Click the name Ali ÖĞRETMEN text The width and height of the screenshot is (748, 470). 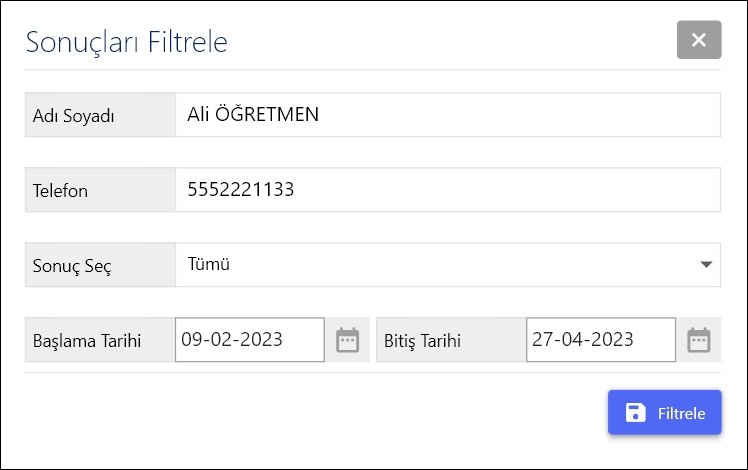253,115
